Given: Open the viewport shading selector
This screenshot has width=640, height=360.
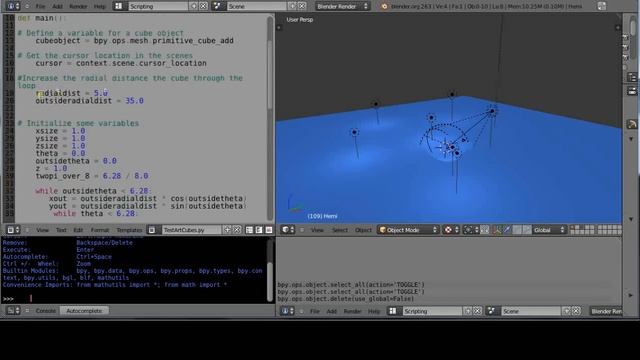Looking at the screenshot, I should tap(451, 230).
